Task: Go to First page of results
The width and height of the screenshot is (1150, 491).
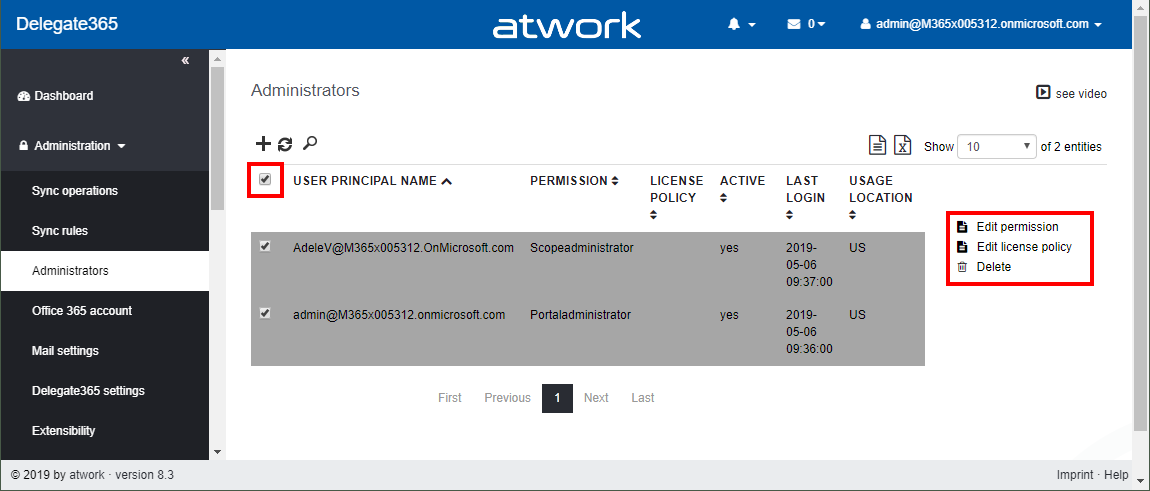Action: [x=450, y=398]
